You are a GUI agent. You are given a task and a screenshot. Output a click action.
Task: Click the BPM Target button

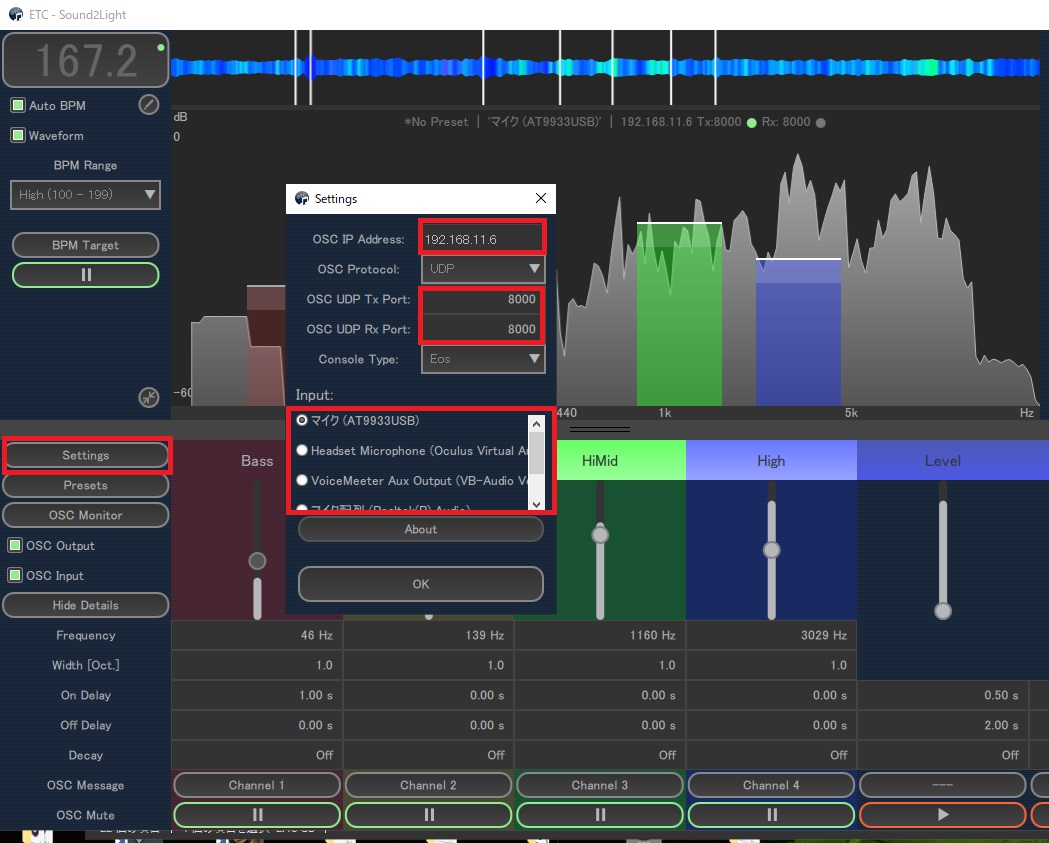tap(86, 245)
